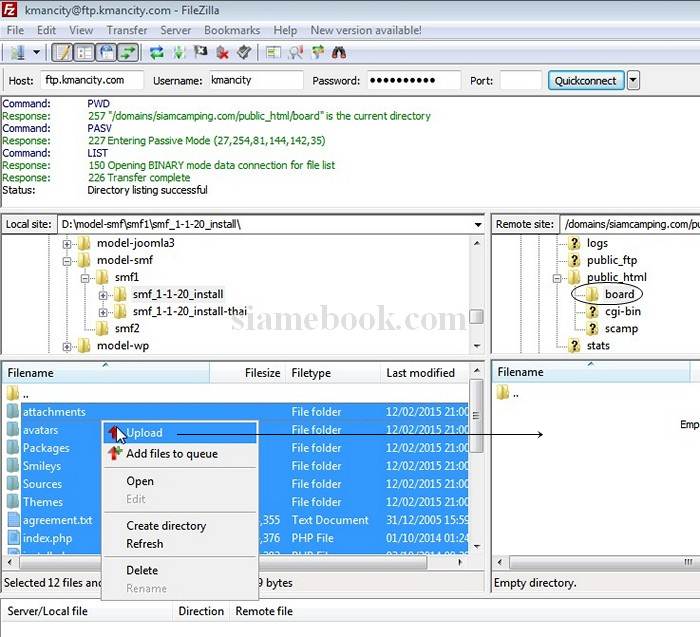Image resolution: width=700 pixels, height=637 pixels.
Task: Toggle the local directory tree display
Action: pos(84,53)
